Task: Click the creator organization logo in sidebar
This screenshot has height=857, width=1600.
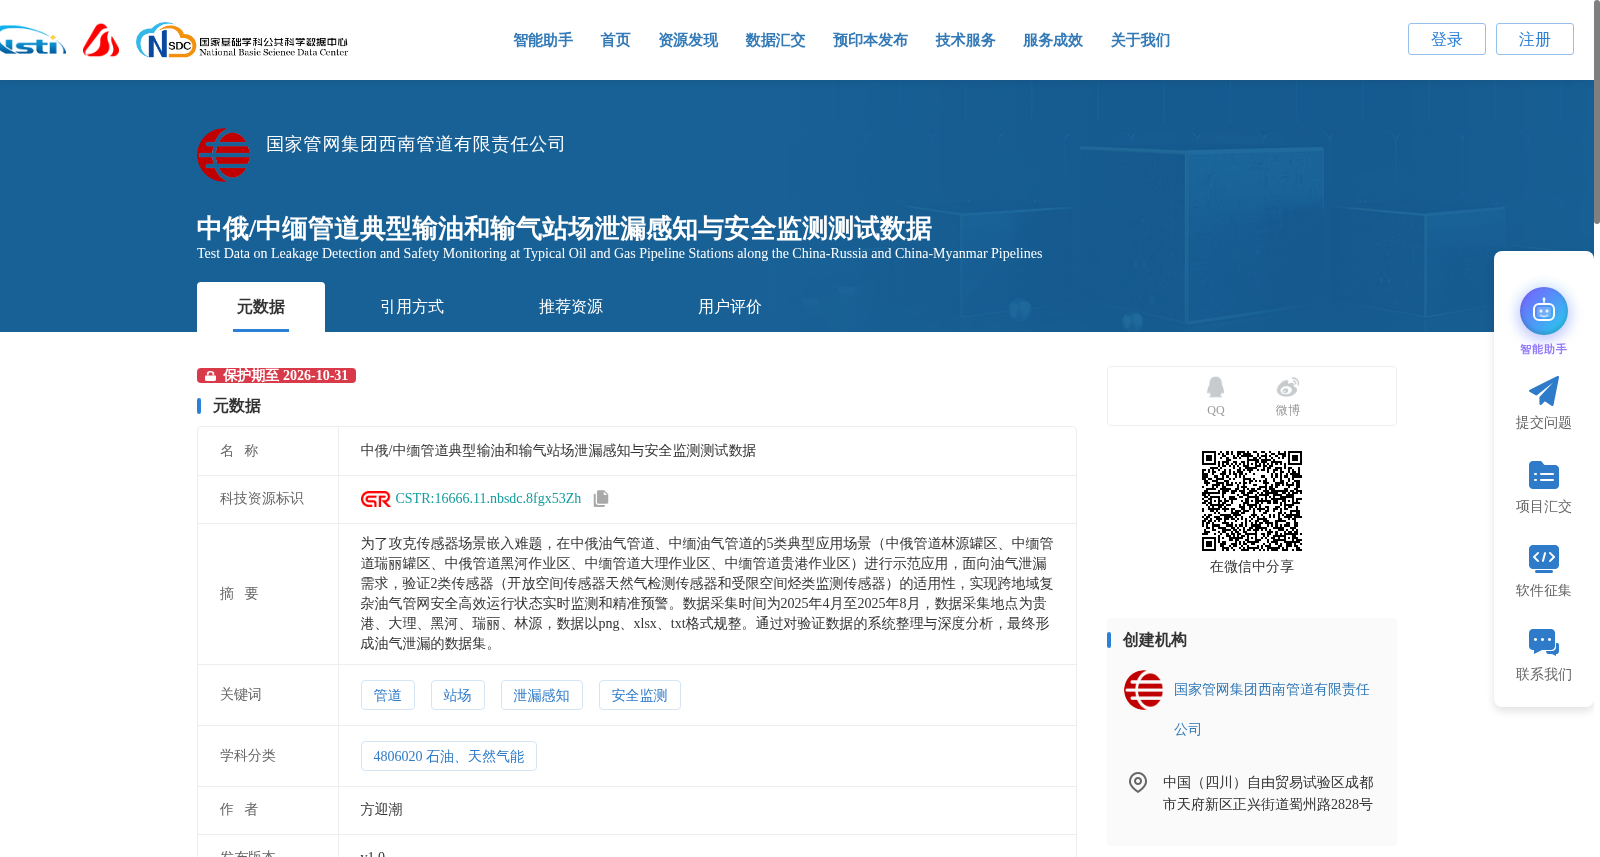Action: (1143, 690)
